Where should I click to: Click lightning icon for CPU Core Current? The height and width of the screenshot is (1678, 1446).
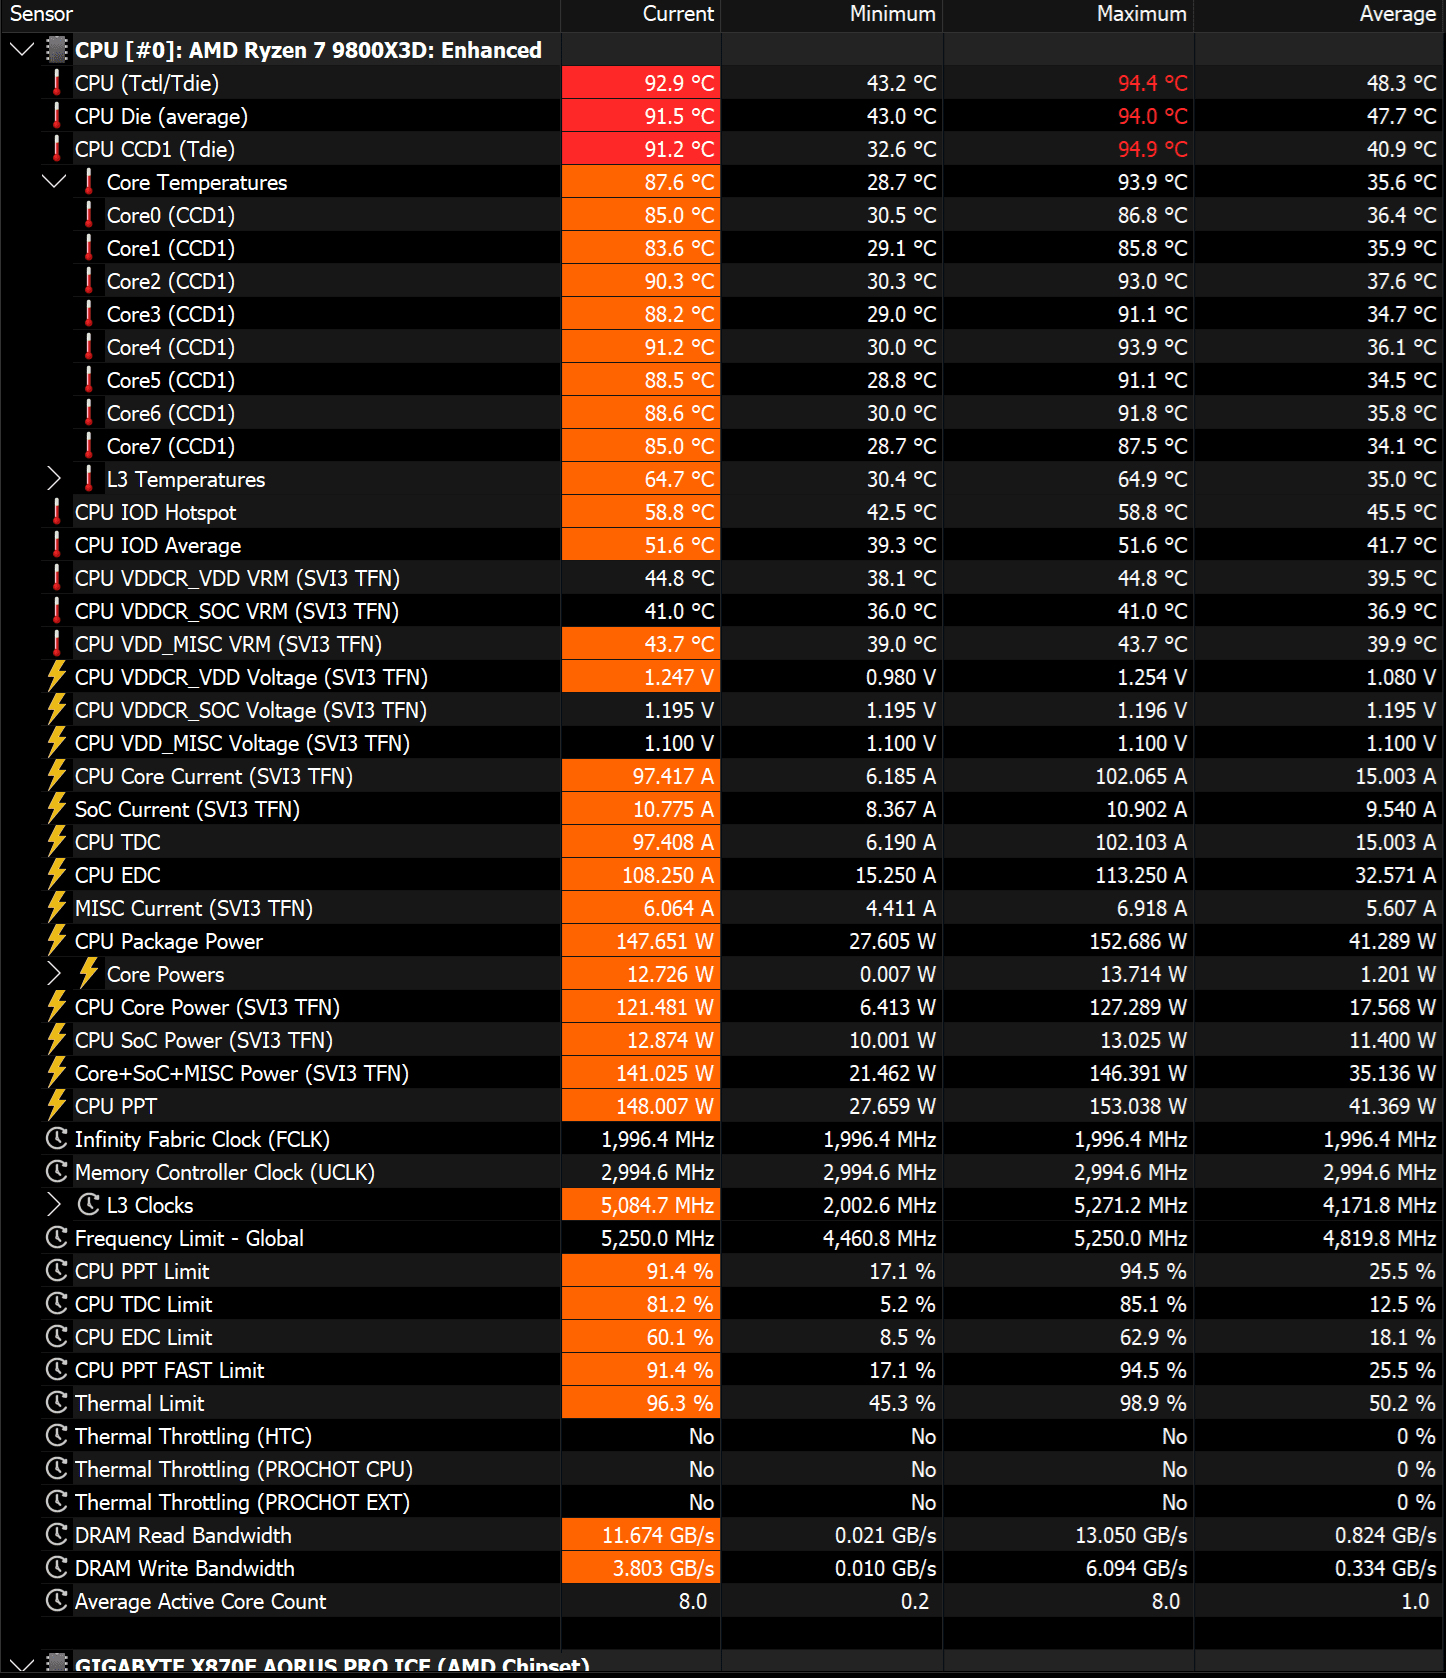coord(57,776)
